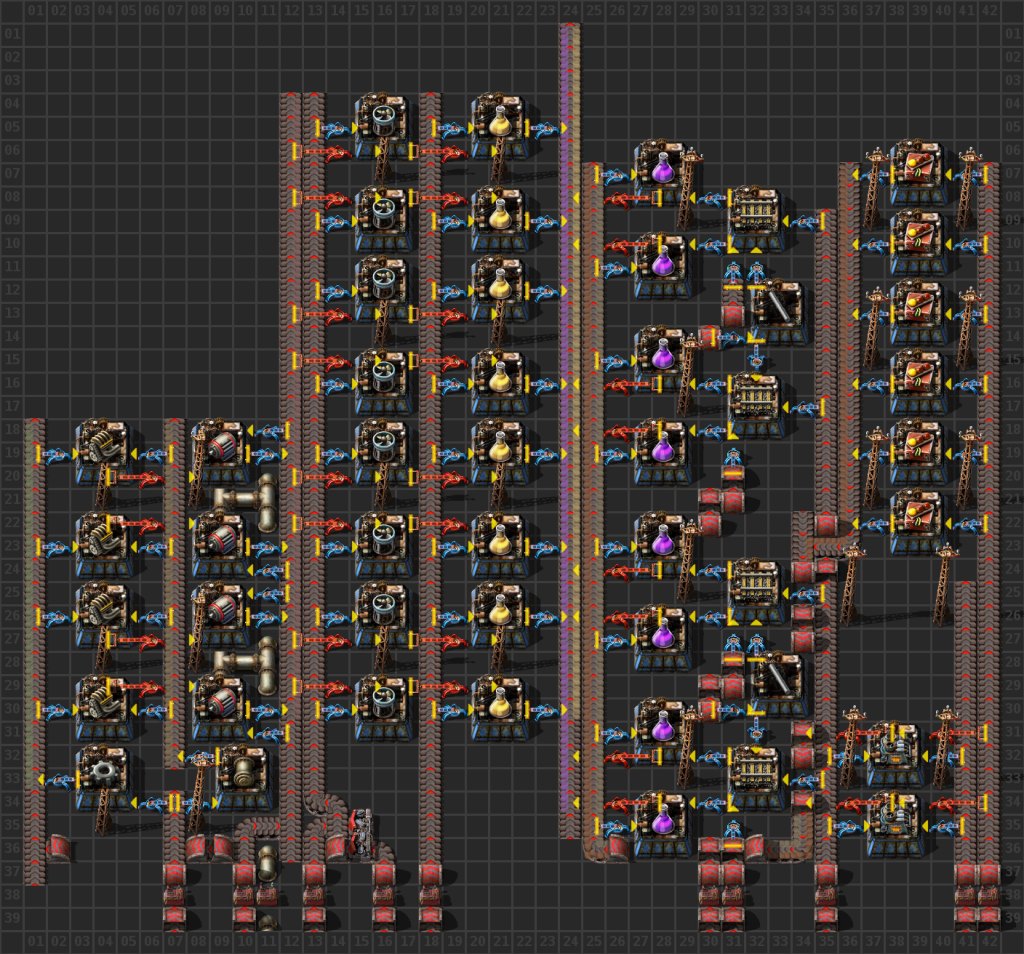Click the pipe junction on rows 27-29
The width and height of the screenshot is (1024, 954).
246,667
